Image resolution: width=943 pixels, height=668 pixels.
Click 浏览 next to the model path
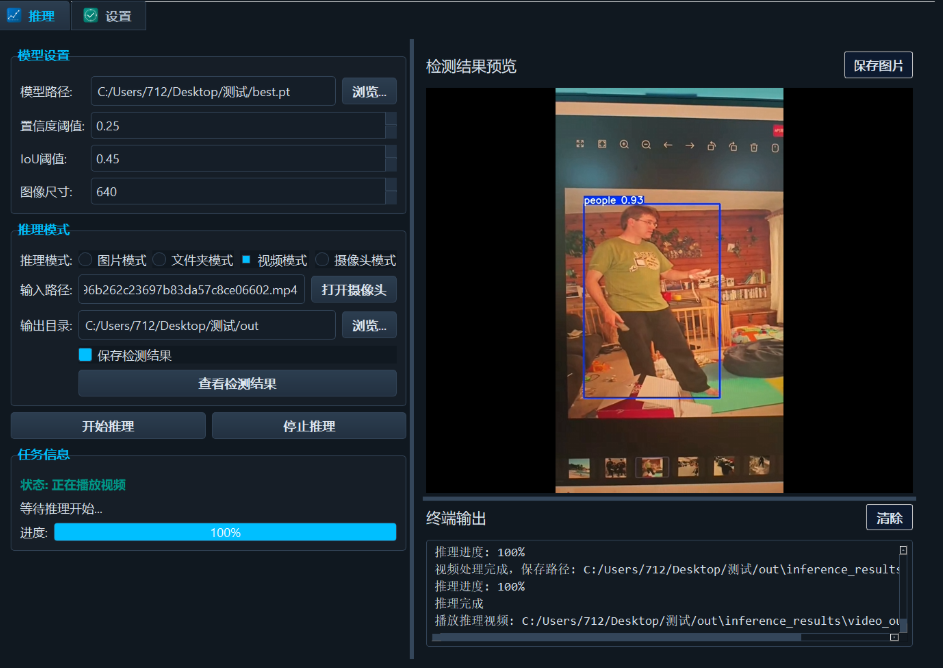(x=369, y=91)
